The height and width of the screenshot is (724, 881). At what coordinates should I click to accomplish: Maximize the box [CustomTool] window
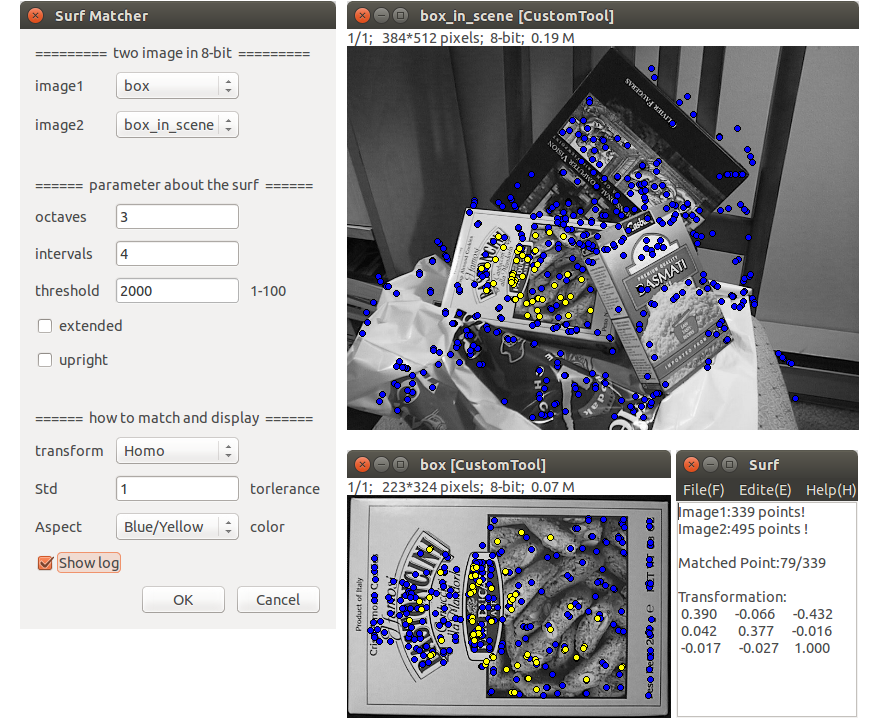point(400,465)
